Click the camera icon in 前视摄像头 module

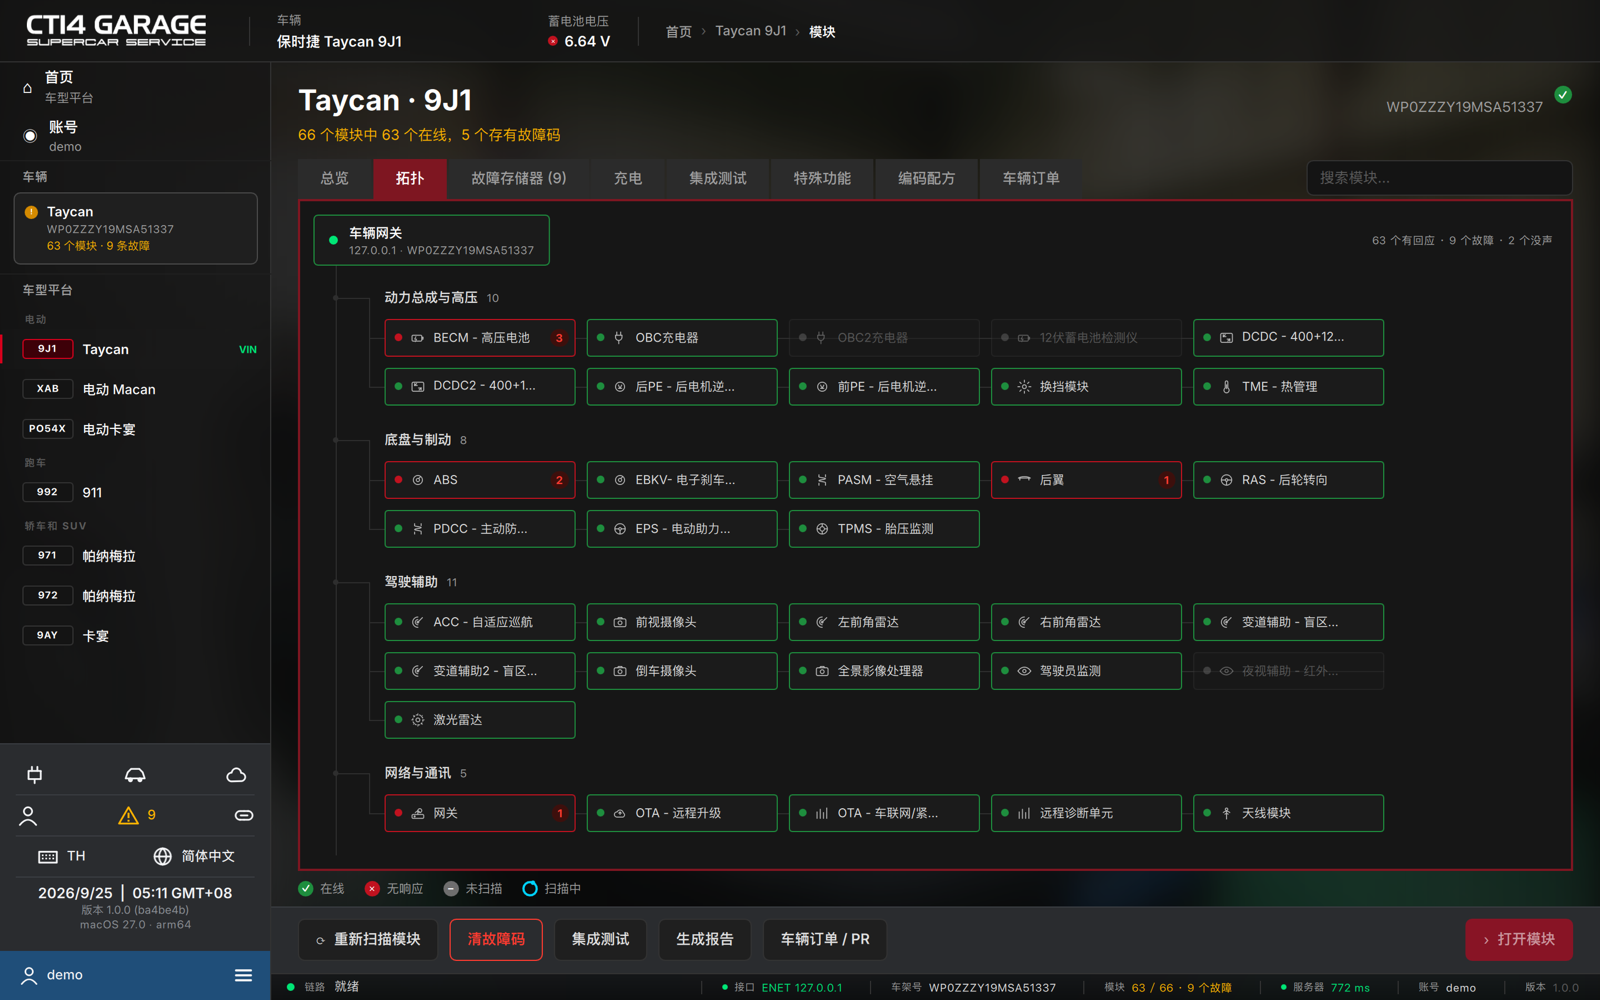(x=620, y=622)
